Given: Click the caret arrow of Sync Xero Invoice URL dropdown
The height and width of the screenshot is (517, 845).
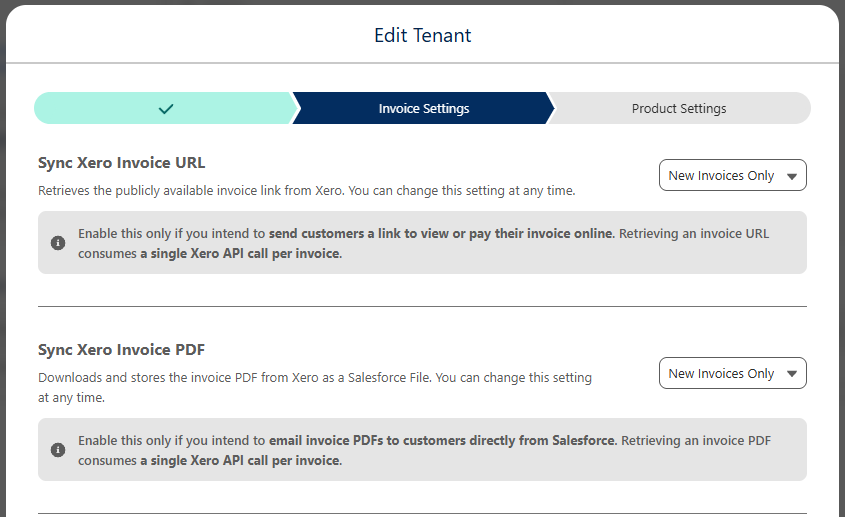Looking at the screenshot, I should tap(792, 176).
